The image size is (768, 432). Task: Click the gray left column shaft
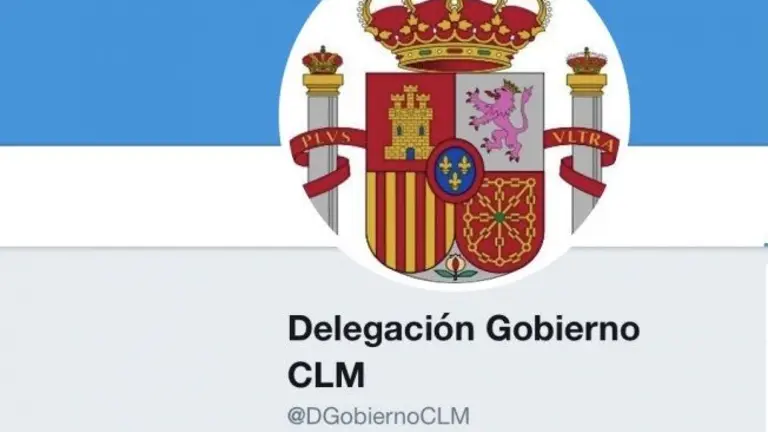pos(323,162)
